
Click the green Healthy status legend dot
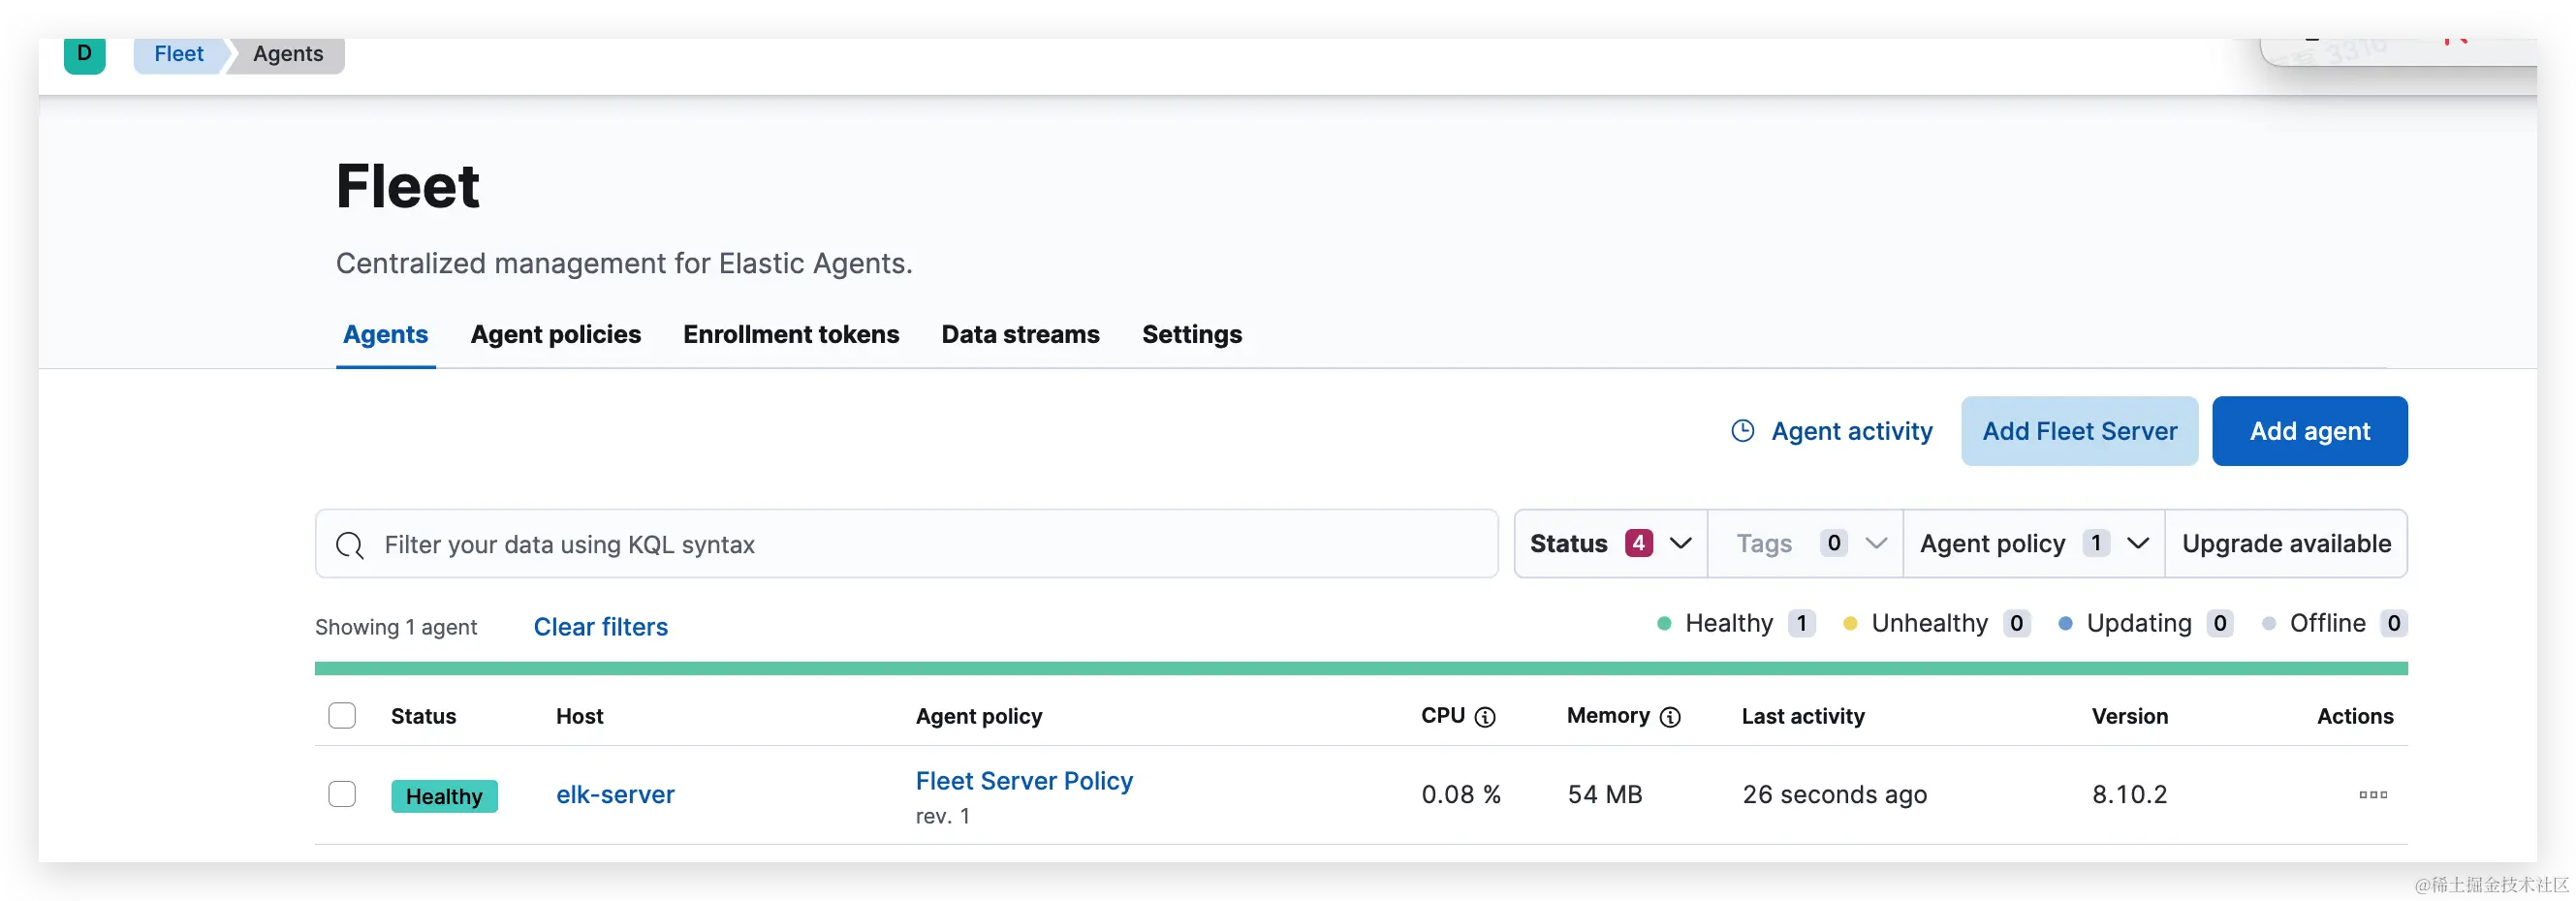1664,624
